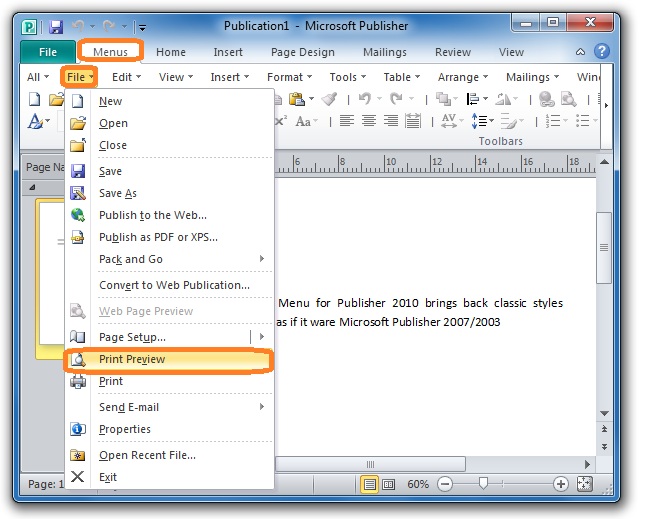Click the Change Case Aa icon
The image size is (647, 519).
click(303, 121)
